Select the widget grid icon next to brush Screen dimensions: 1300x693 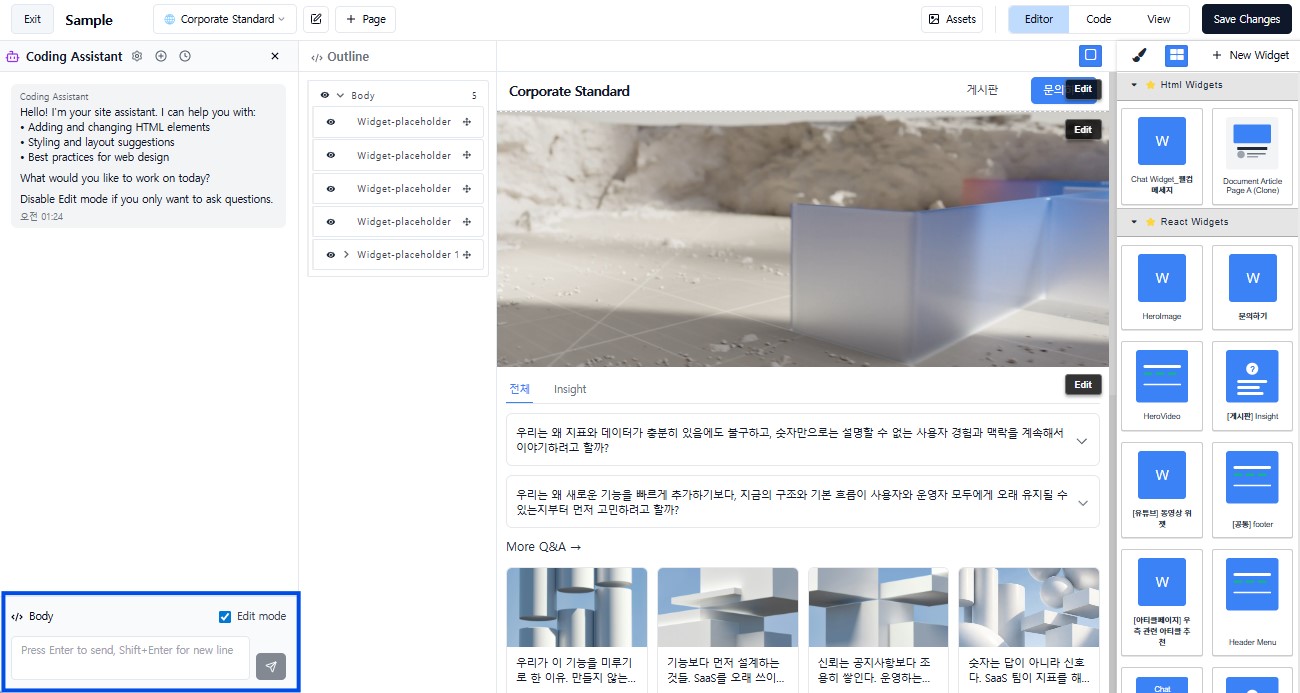tap(1176, 55)
